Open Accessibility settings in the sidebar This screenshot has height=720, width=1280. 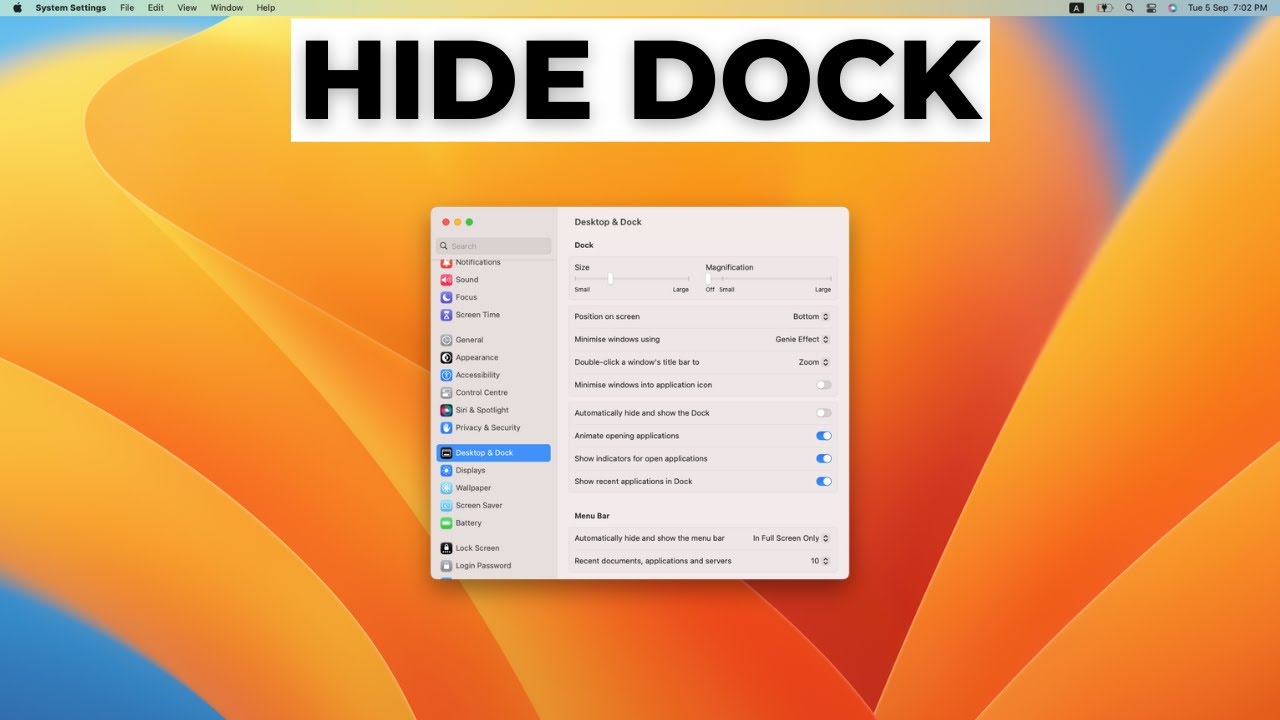pos(493,375)
